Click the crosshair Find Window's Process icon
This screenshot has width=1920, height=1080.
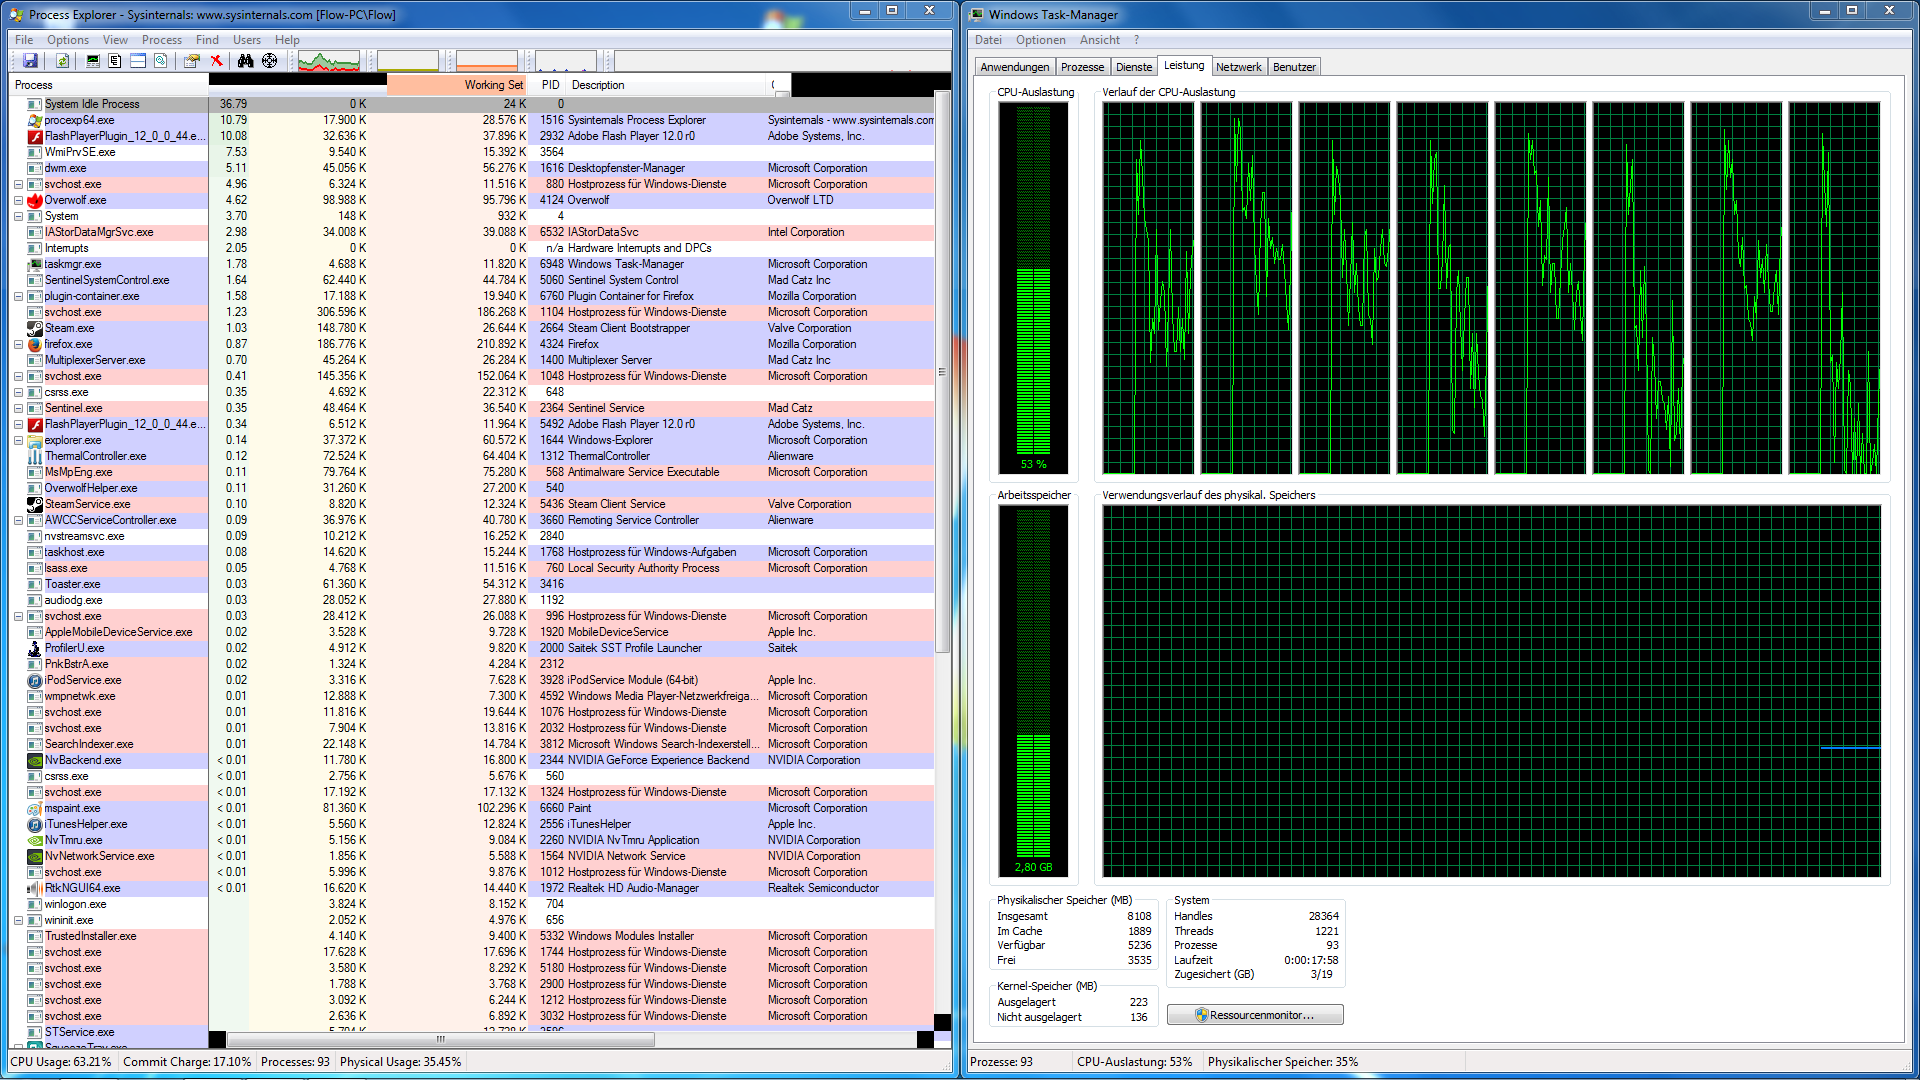point(270,61)
